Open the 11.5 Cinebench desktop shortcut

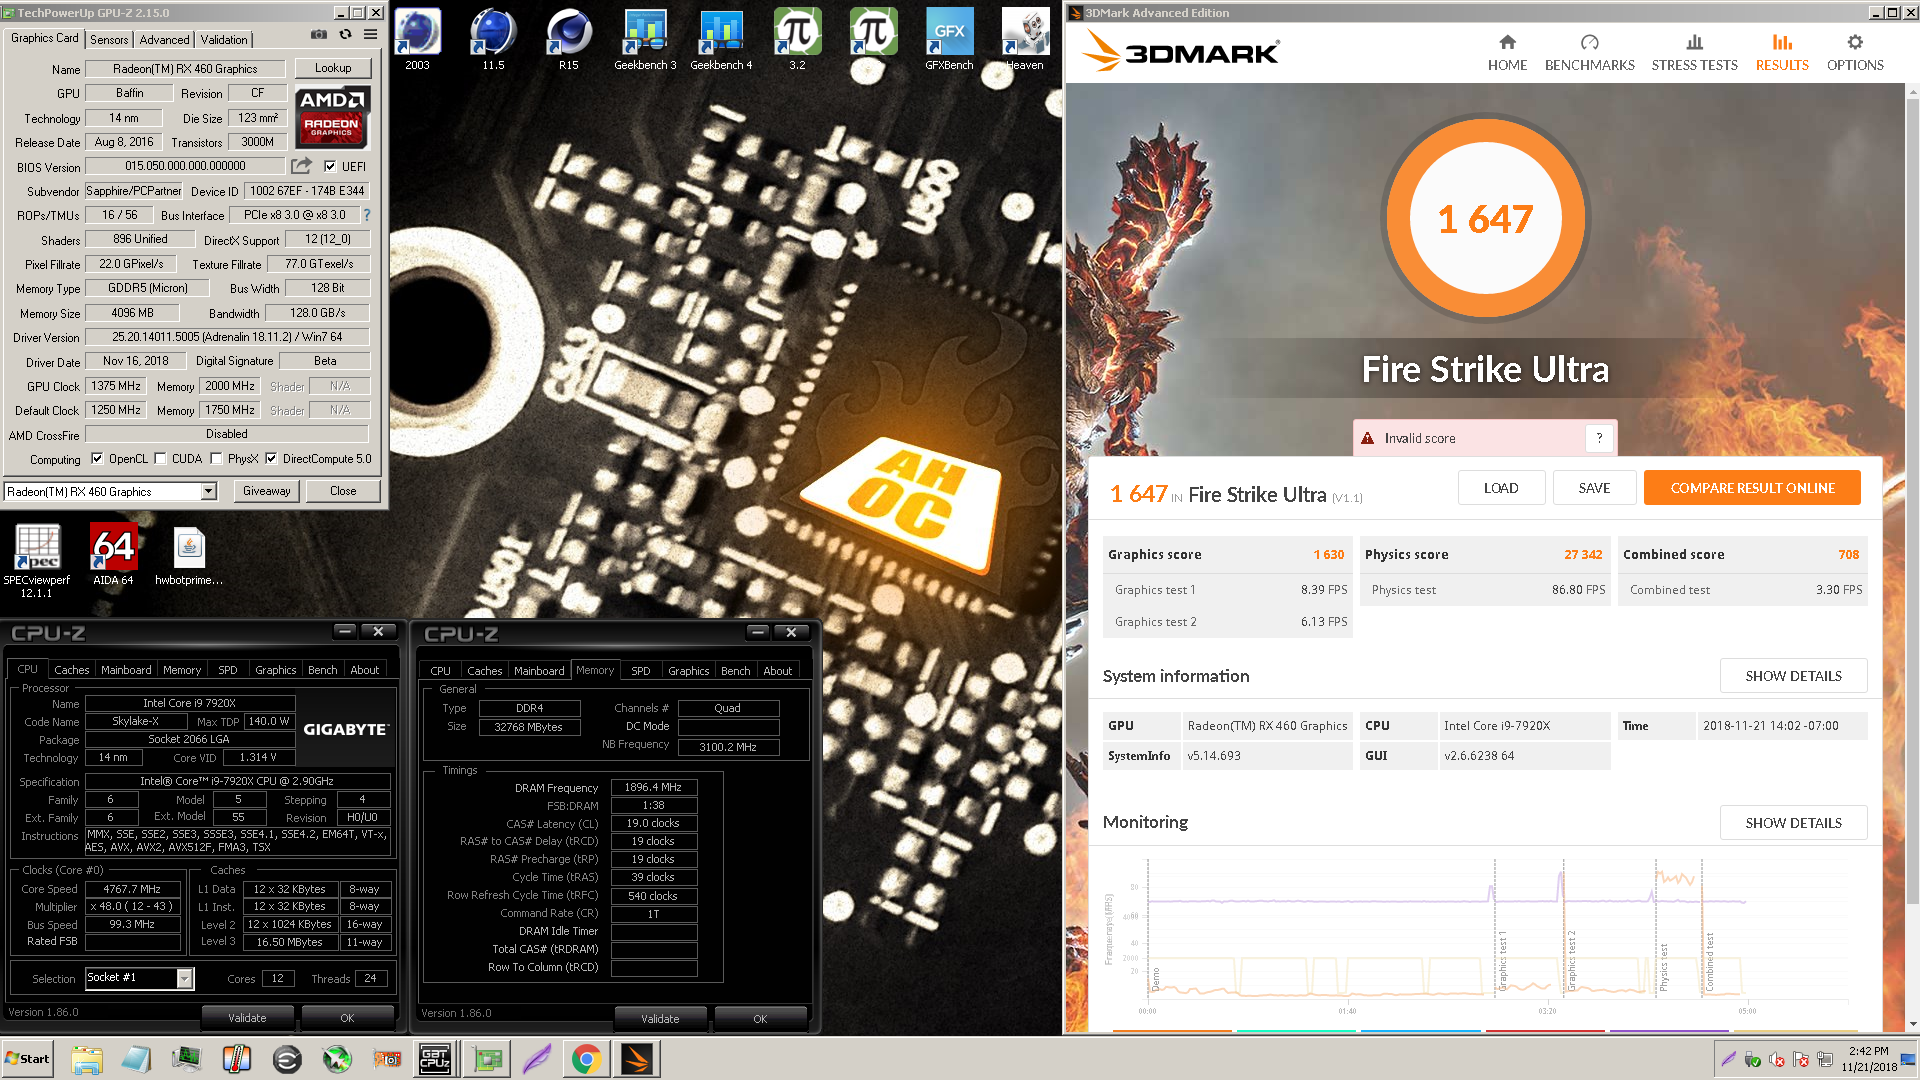pyautogui.click(x=493, y=40)
